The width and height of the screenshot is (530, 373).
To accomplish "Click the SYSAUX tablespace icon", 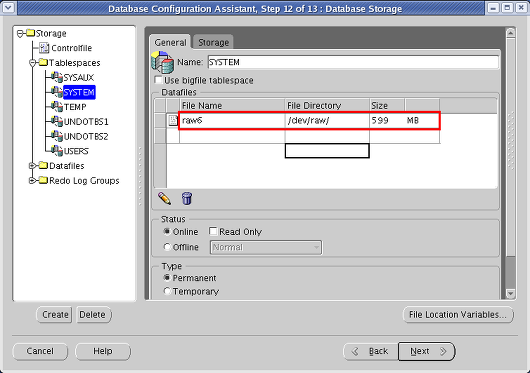I will click(x=57, y=77).
